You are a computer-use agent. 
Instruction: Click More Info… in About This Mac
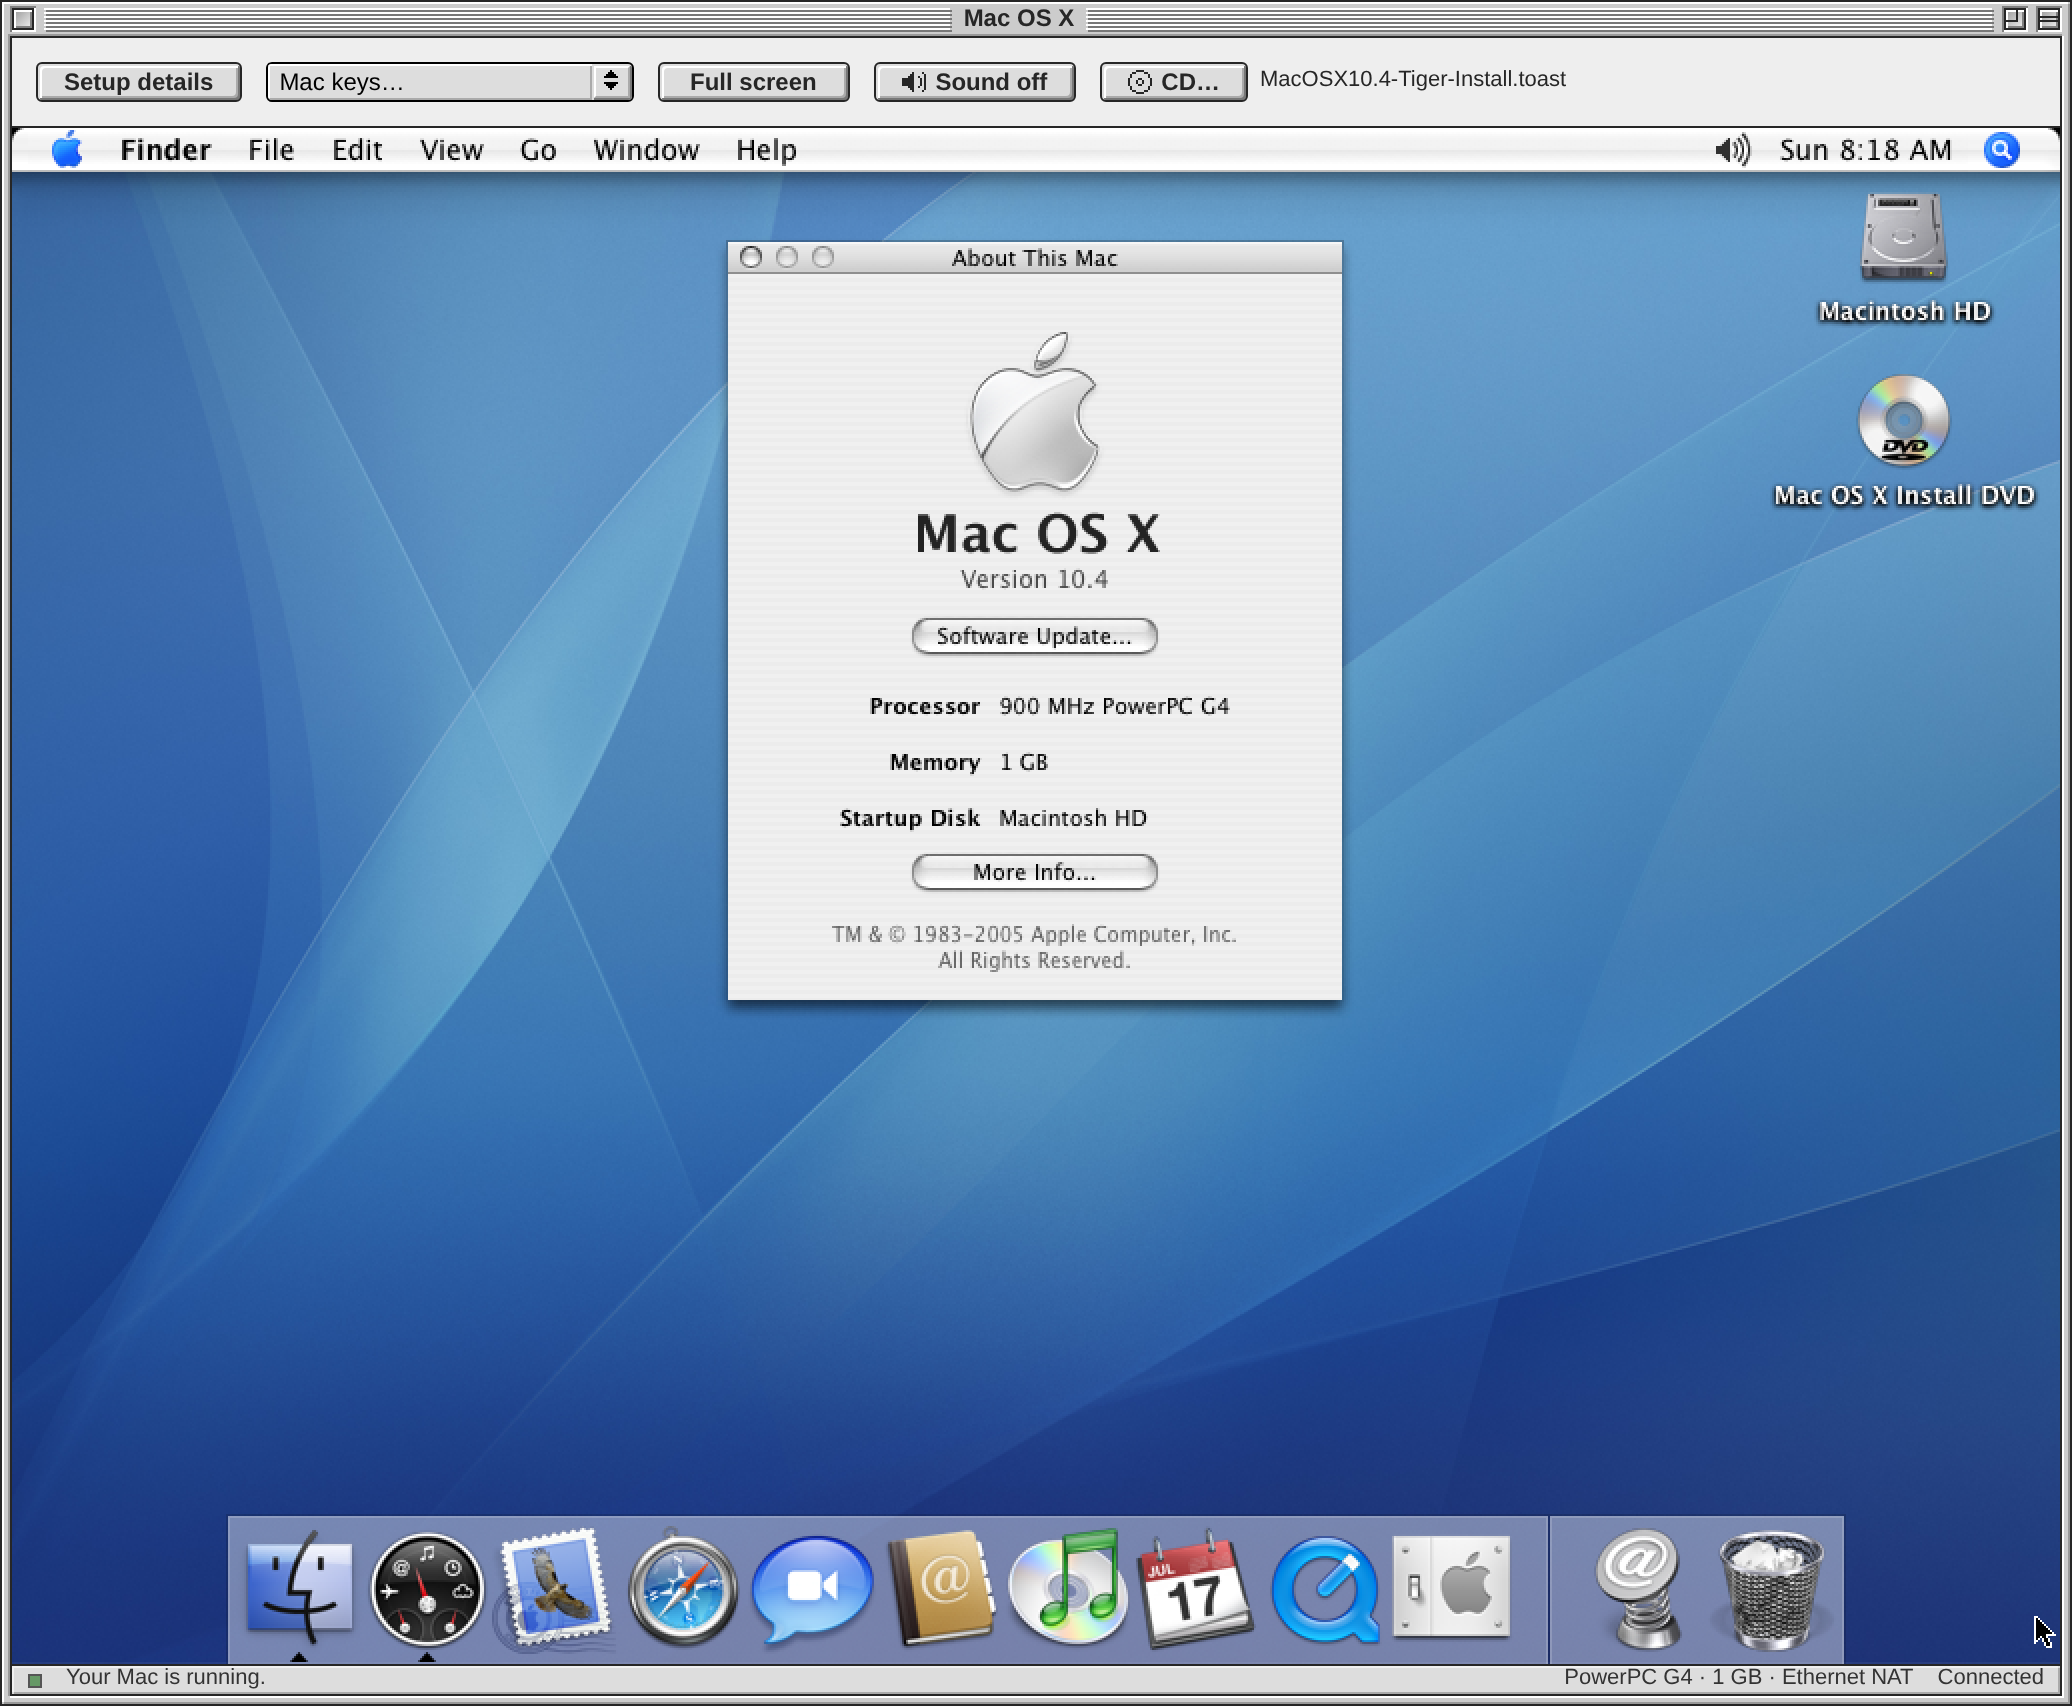coord(1034,872)
